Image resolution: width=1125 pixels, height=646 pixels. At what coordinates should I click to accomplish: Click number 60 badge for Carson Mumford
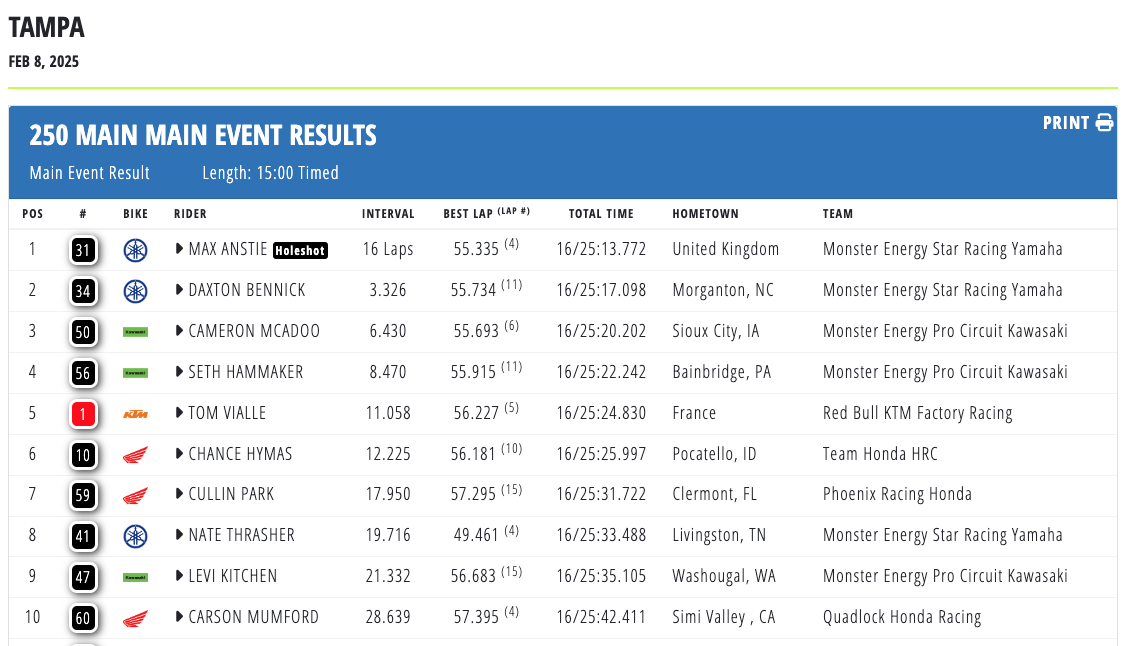[x=83, y=618]
